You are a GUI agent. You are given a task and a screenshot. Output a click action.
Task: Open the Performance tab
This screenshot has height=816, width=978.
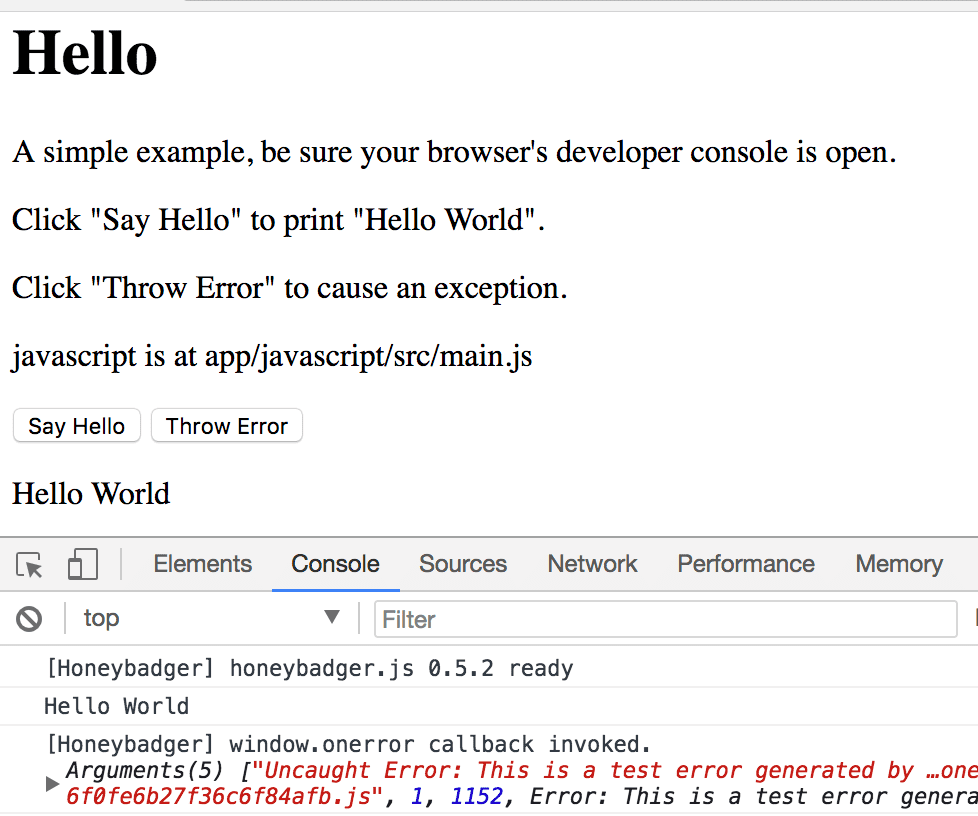pyautogui.click(x=746, y=564)
